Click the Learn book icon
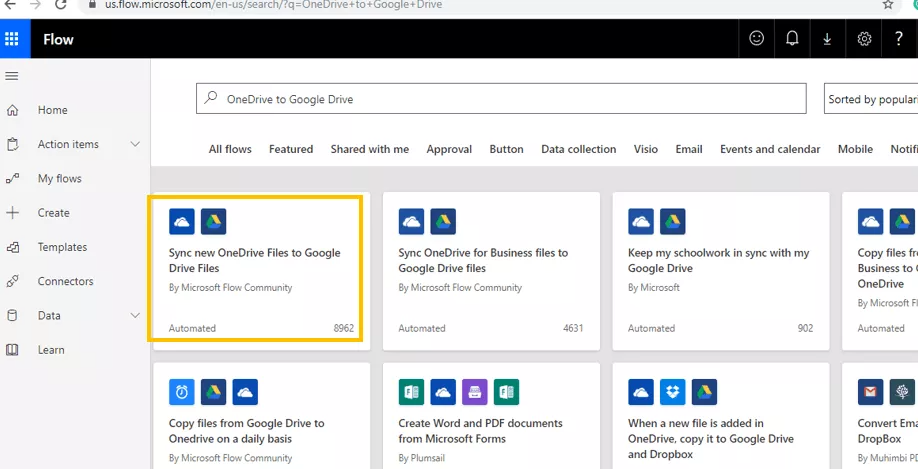This screenshot has width=918, height=469. coord(12,350)
